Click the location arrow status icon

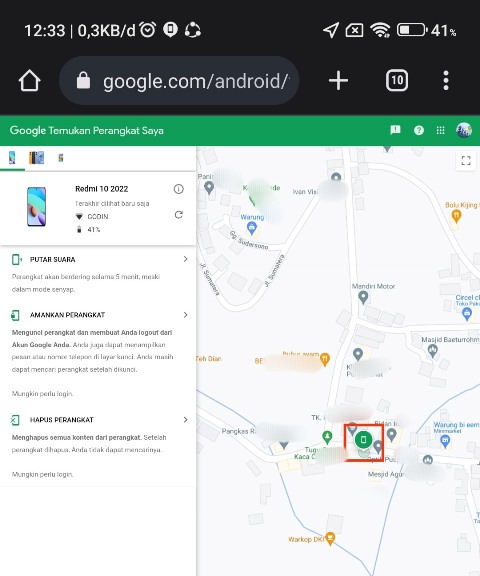click(331, 30)
